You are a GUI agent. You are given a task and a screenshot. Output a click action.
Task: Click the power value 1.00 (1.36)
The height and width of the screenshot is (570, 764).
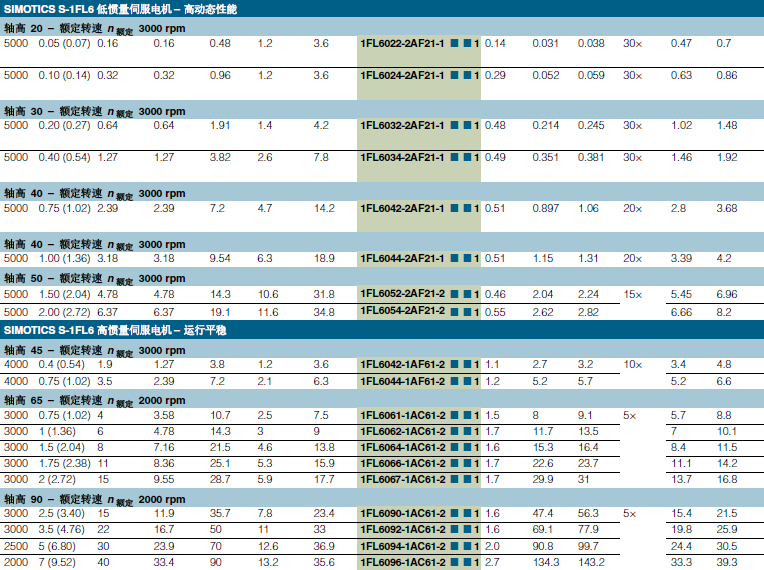coord(64,259)
